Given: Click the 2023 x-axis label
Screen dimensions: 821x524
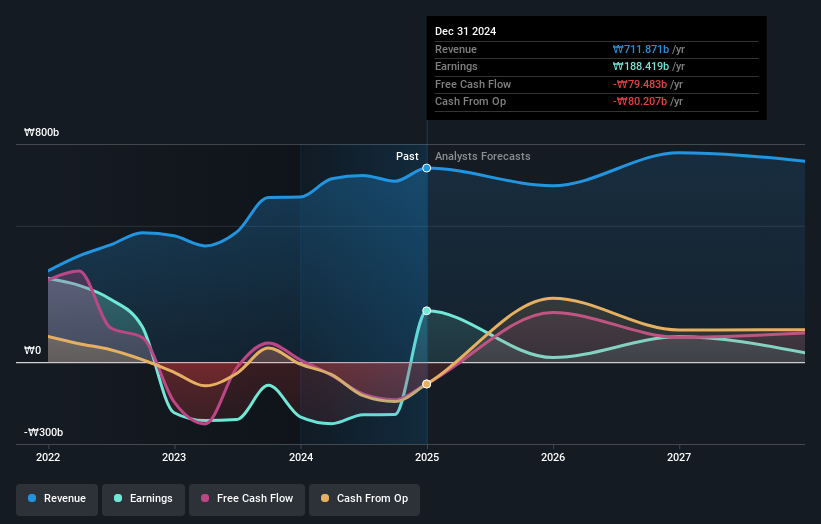Looking at the screenshot, I should 174,458.
